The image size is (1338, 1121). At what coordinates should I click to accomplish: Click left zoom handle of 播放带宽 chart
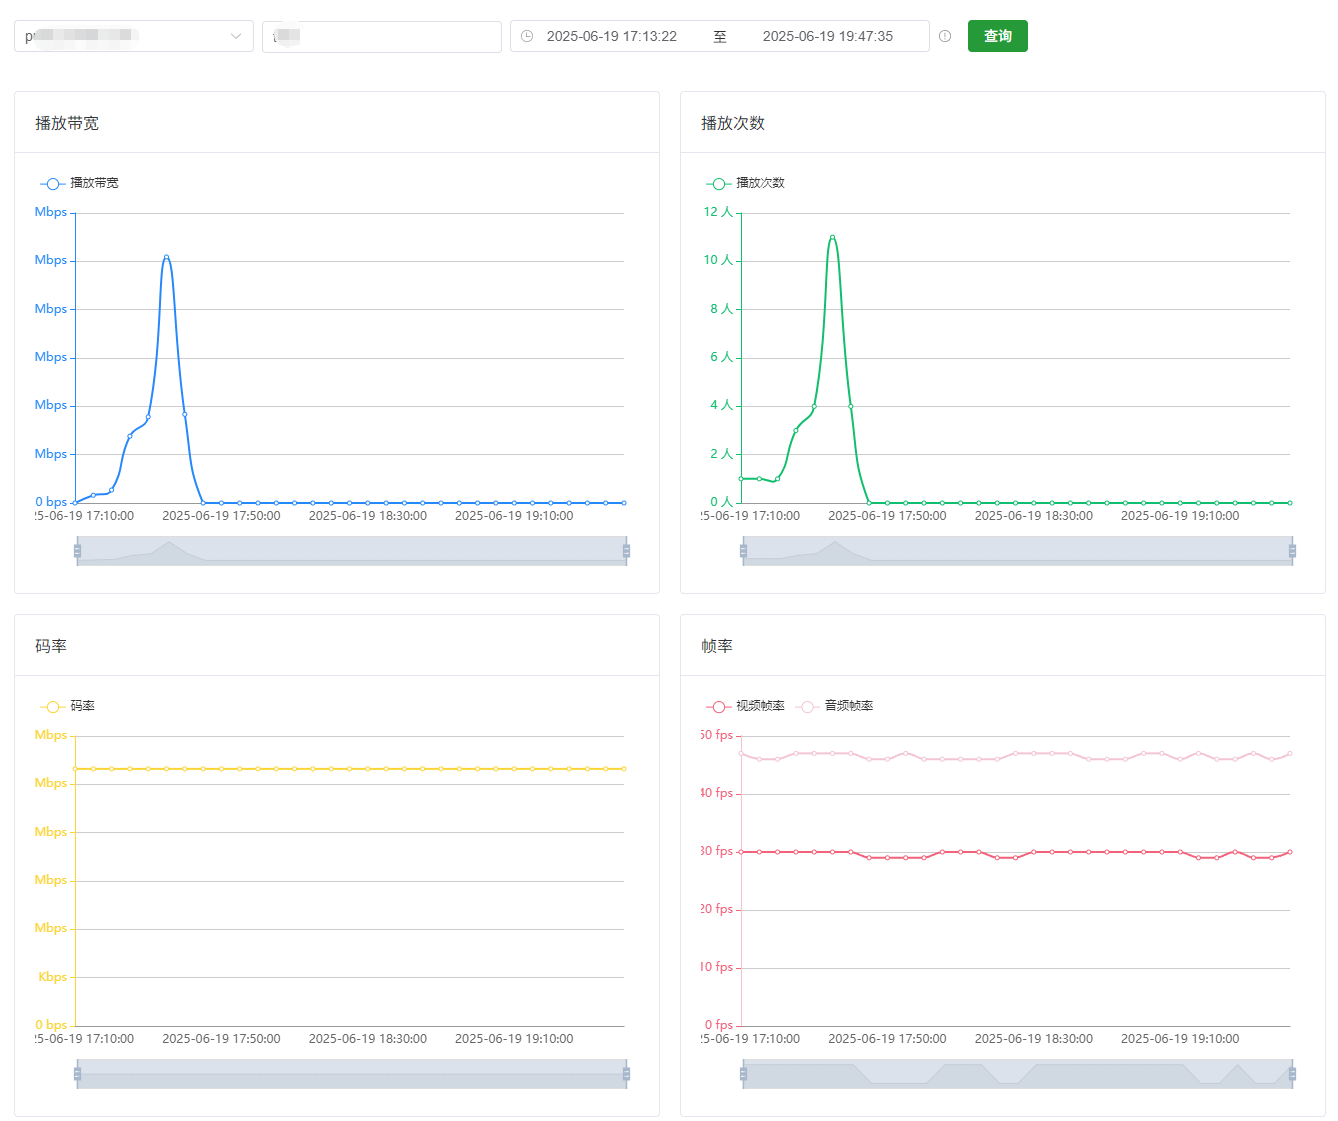coord(77,551)
